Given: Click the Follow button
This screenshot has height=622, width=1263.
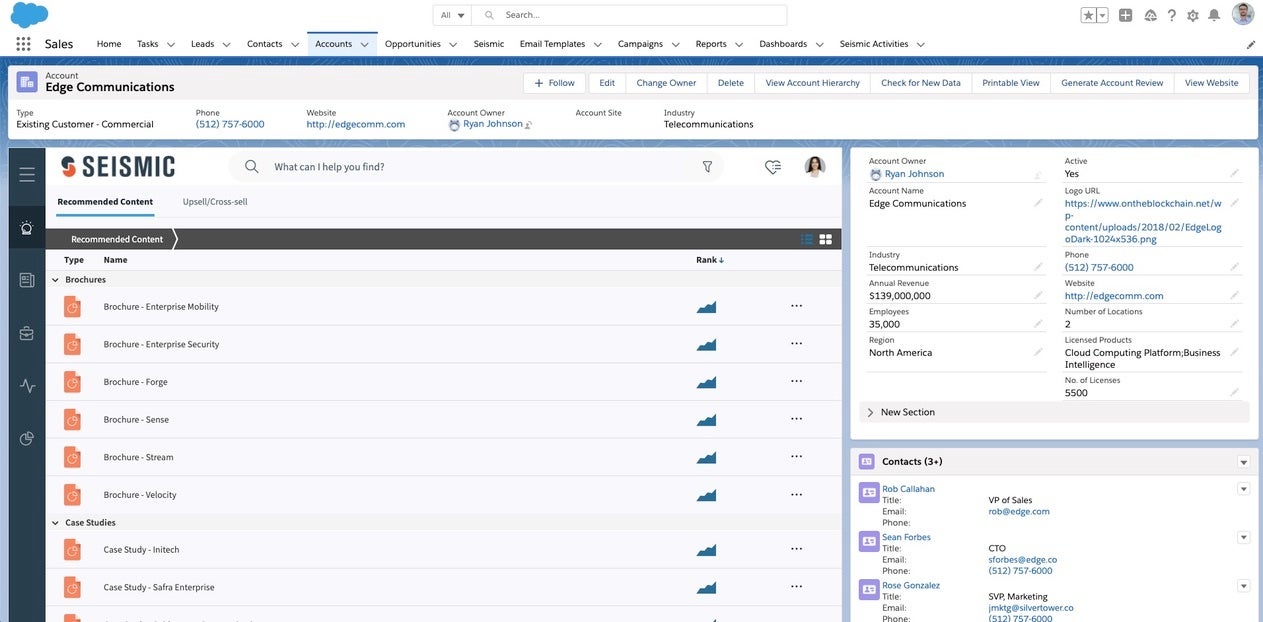Looking at the screenshot, I should (x=554, y=83).
